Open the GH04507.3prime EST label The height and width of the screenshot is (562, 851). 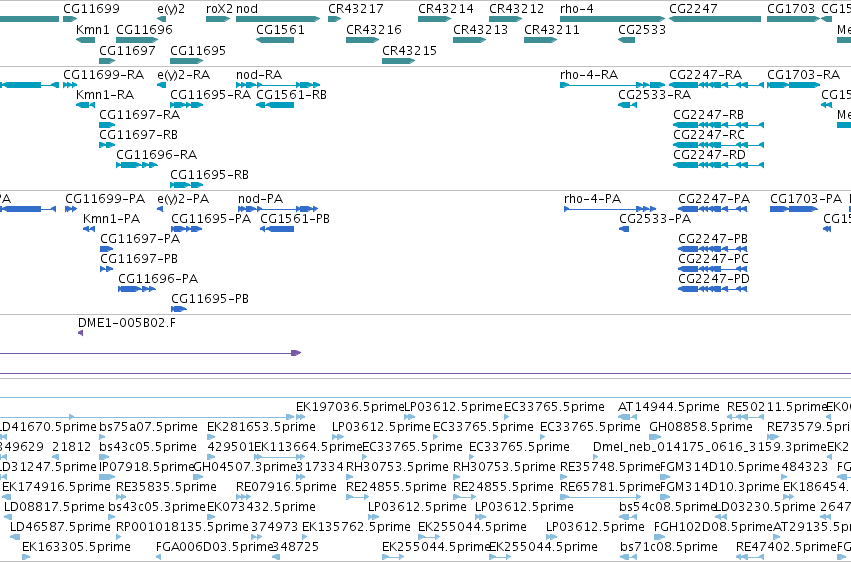[245, 467]
